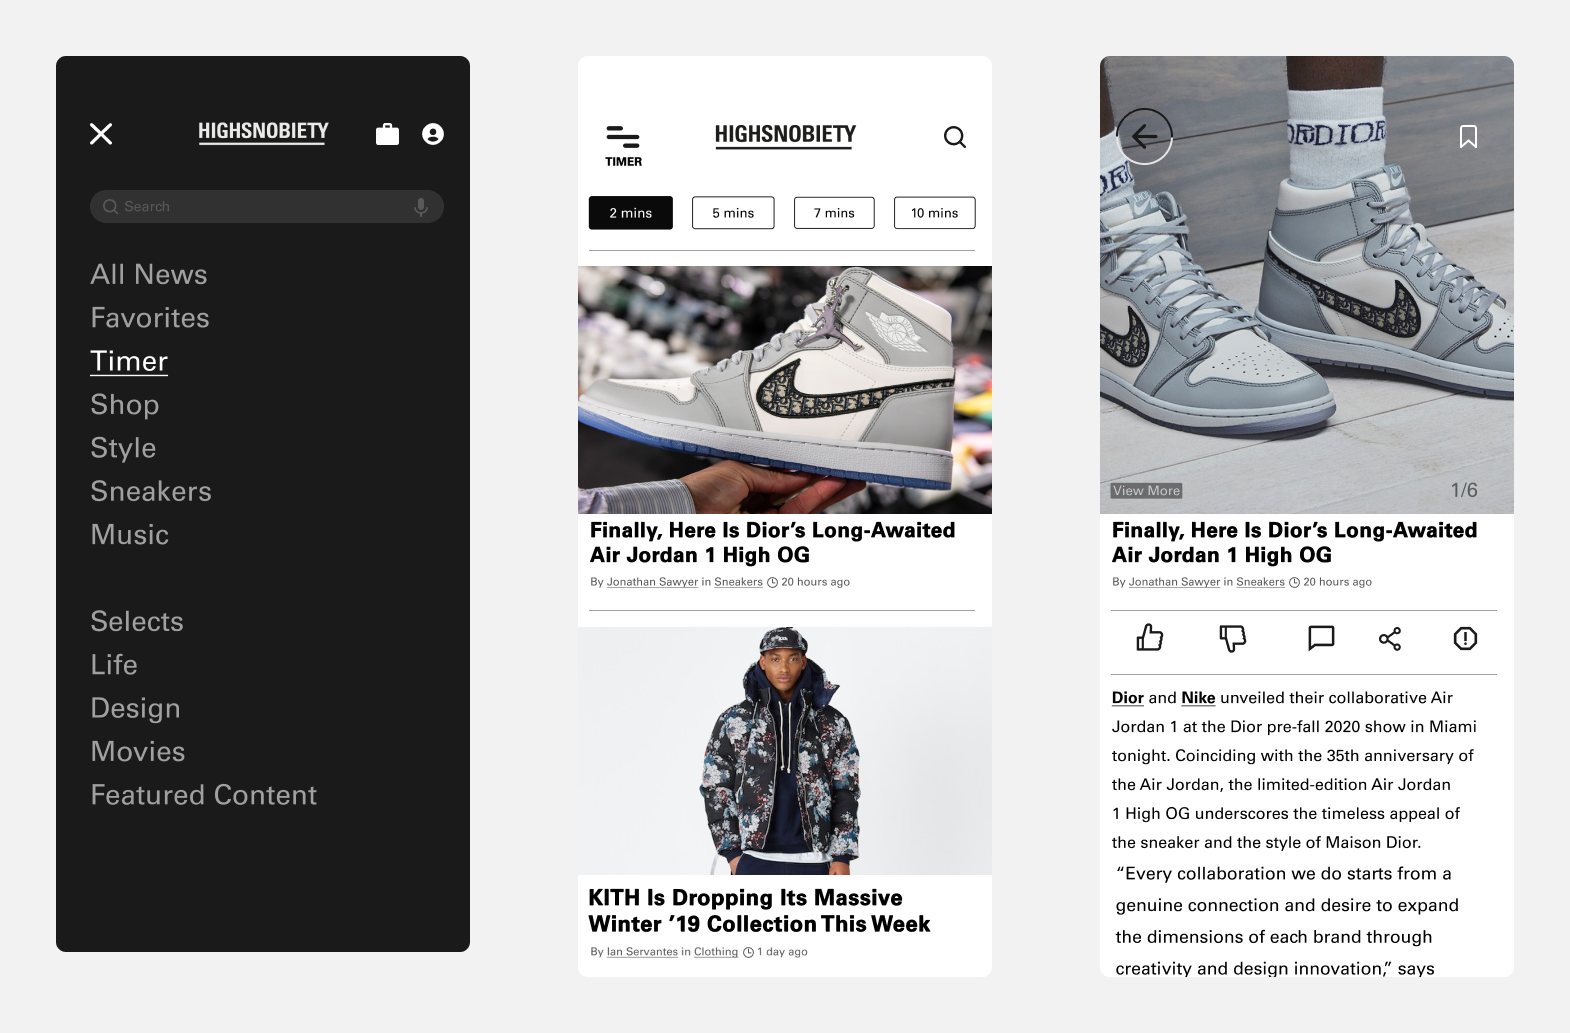1570x1033 pixels.
Task: Open the comments speech bubble icon
Action: [x=1321, y=638]
